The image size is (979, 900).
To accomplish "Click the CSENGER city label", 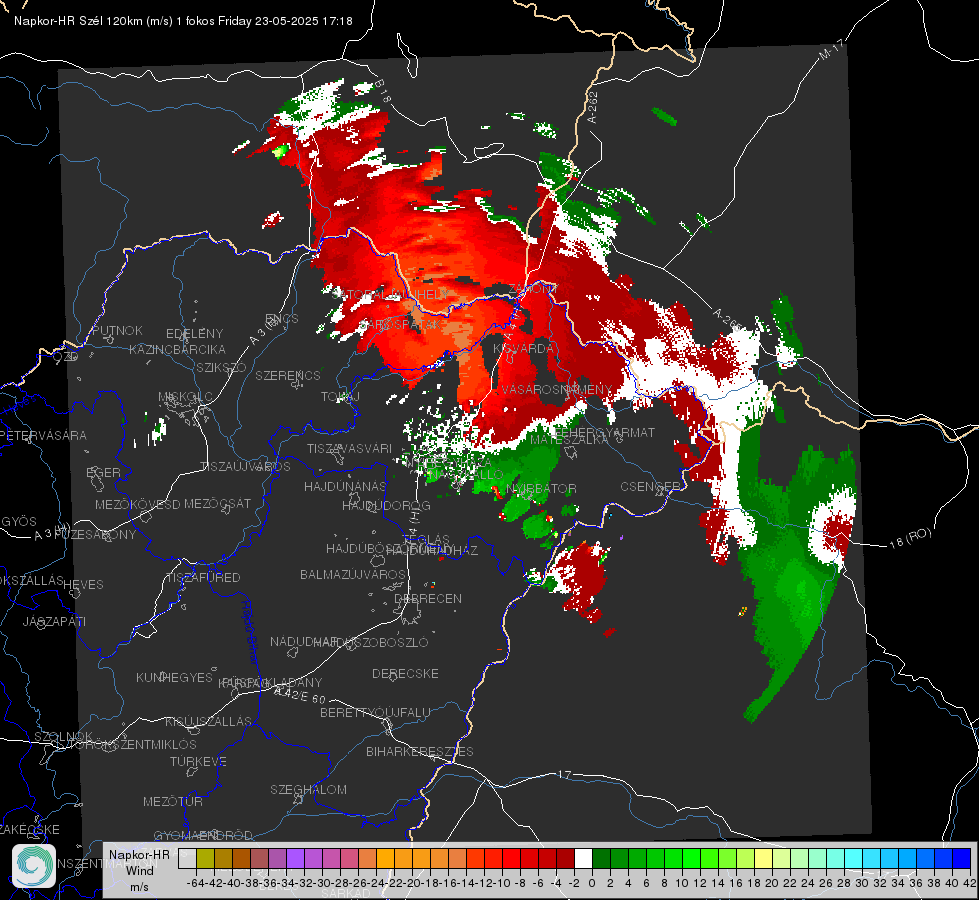I will pyautogui.click(x=650, y=486).
